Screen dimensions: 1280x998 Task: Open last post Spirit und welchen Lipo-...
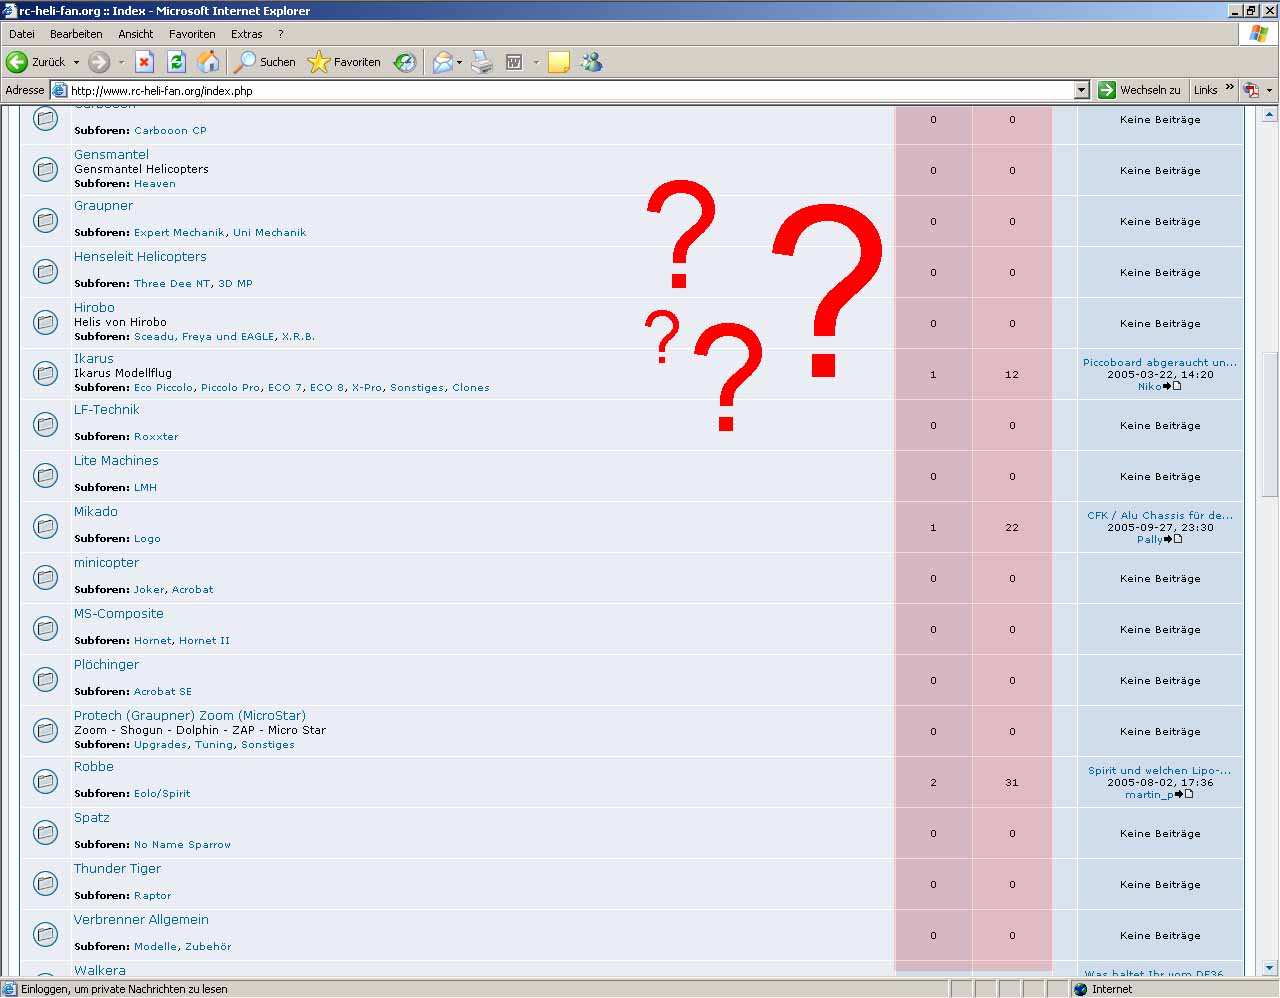[1160, 771]
